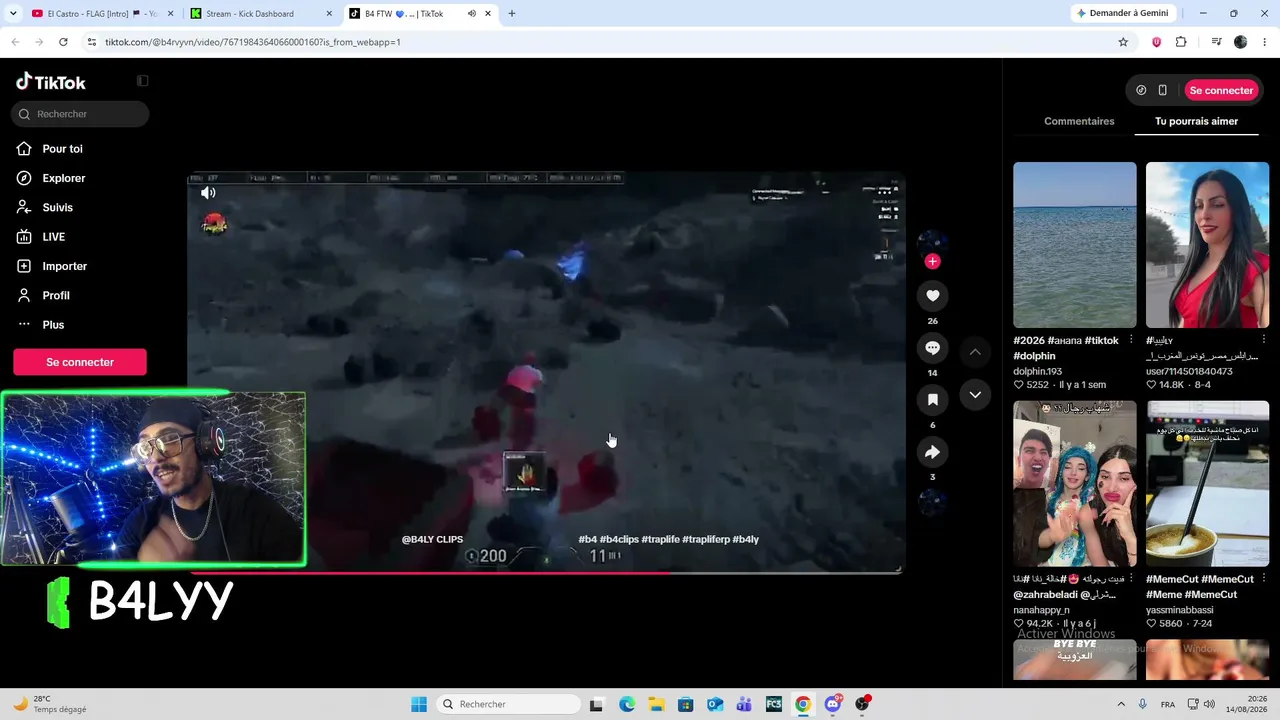Click the get-app phone icon in header
1280x720 pixels.
1162,90
